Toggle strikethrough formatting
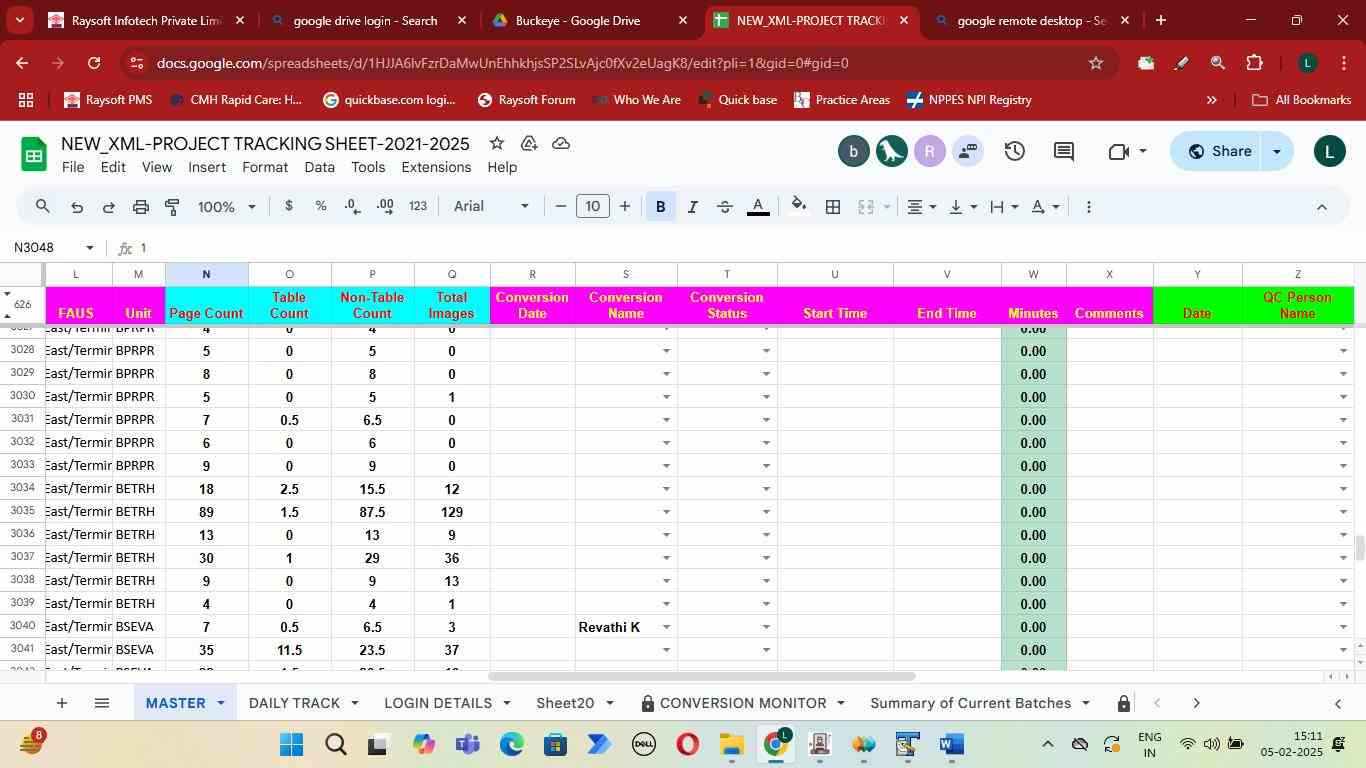 coord(725,207)
